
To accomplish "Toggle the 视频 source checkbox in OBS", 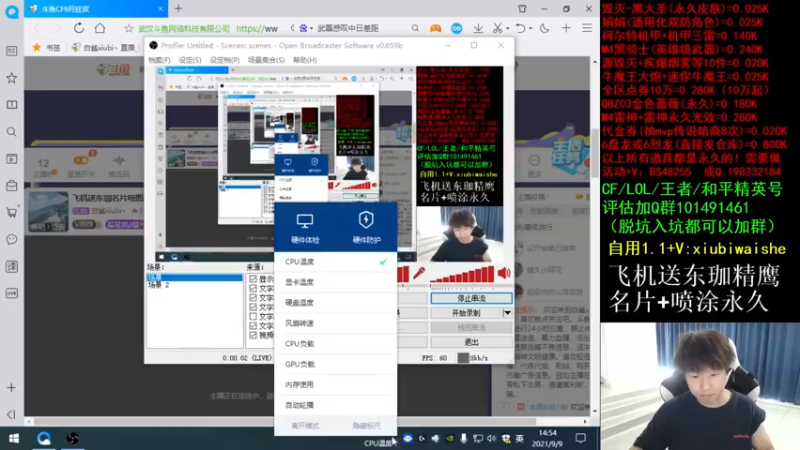I will [x=253, y=335].
